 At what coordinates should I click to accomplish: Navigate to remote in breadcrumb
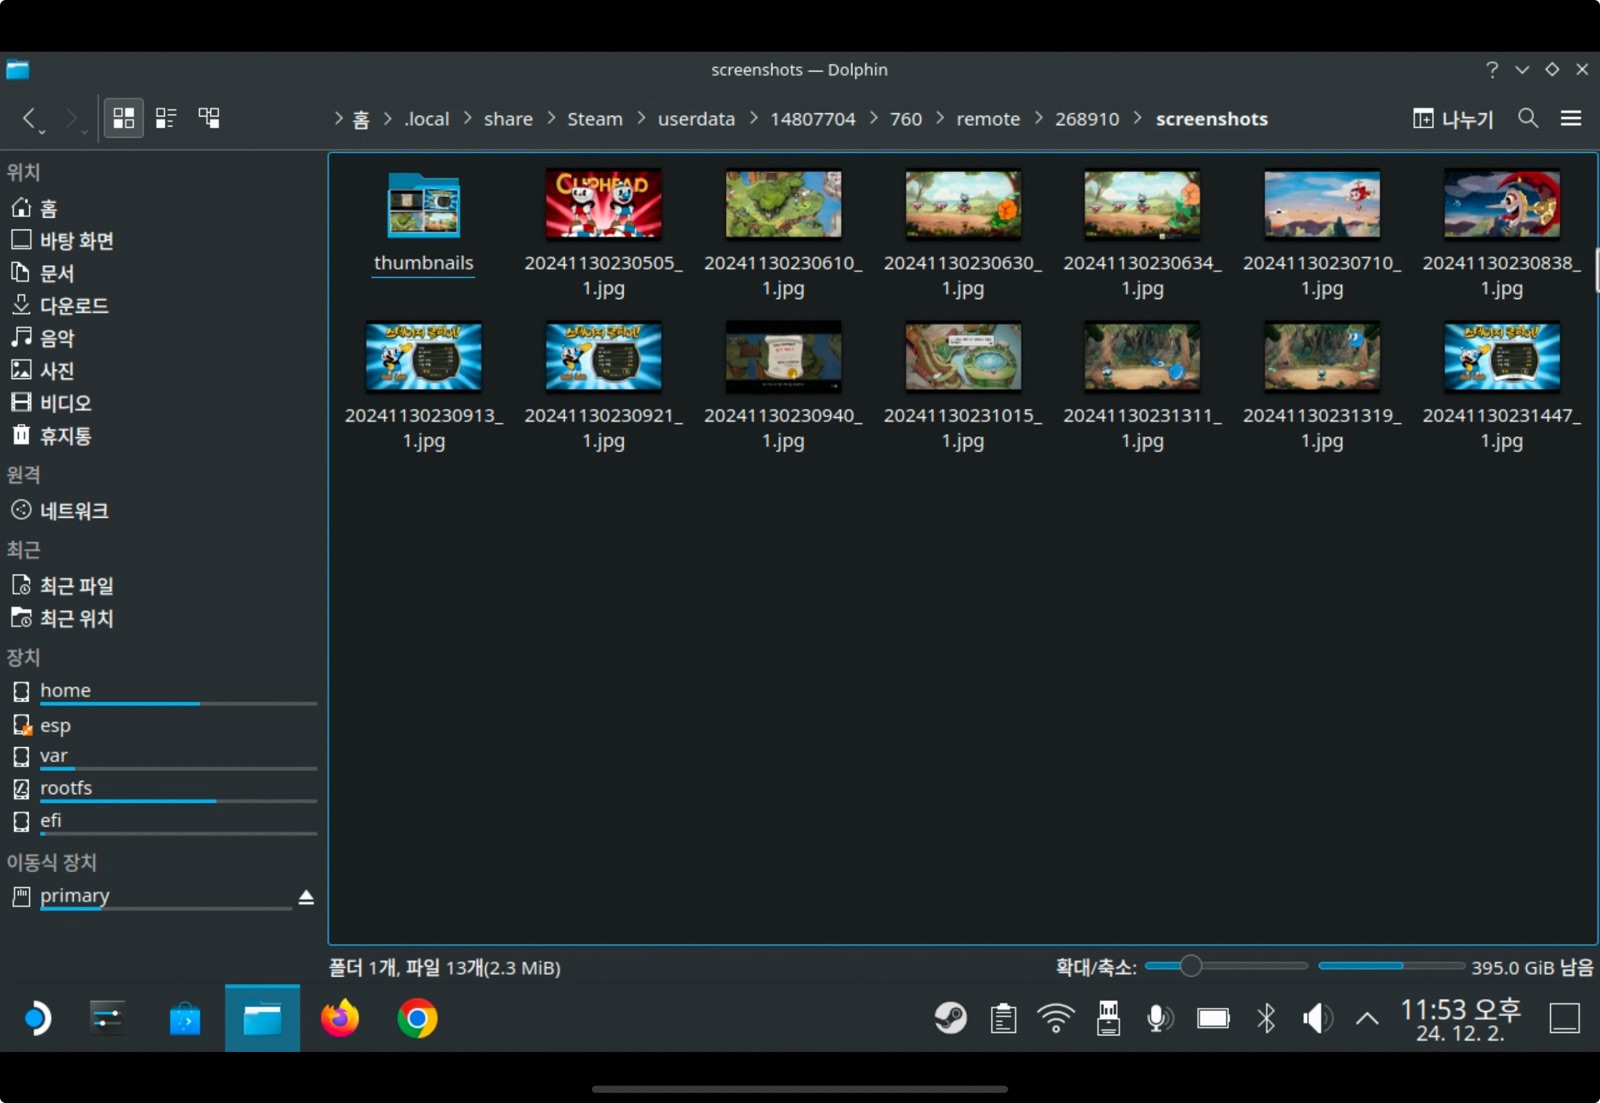coord(988,119)
